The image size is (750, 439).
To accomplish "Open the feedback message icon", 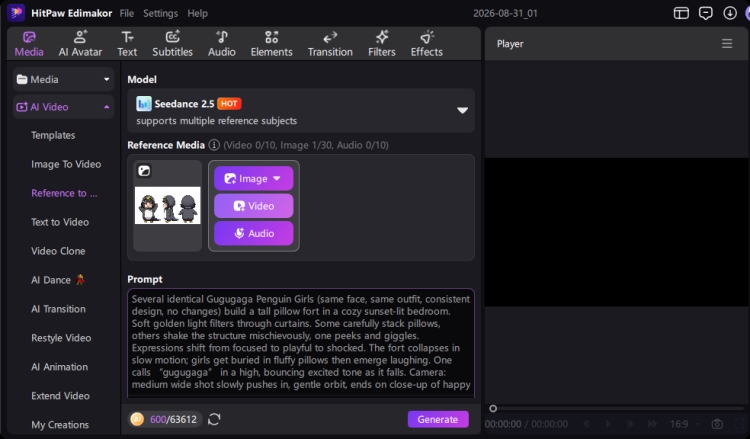I will [706, 13].
